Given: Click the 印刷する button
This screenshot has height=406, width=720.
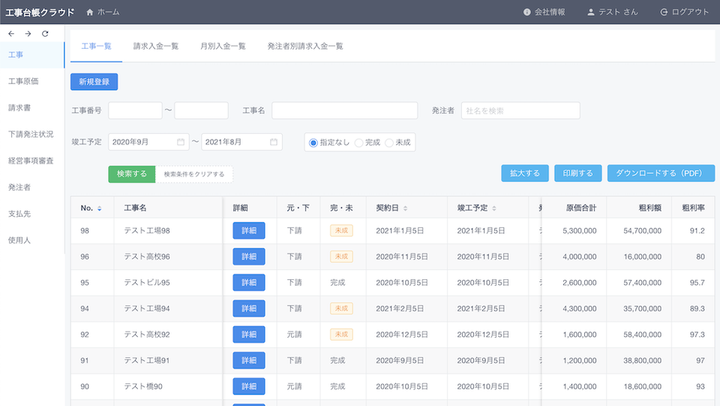Looking at the screenshot, I should point(578,173).
